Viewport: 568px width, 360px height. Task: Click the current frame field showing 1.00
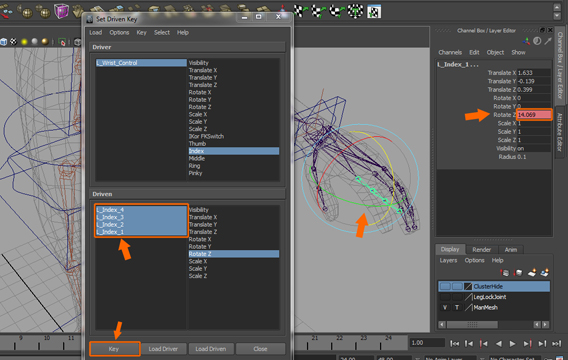click(x=427, y=343)
